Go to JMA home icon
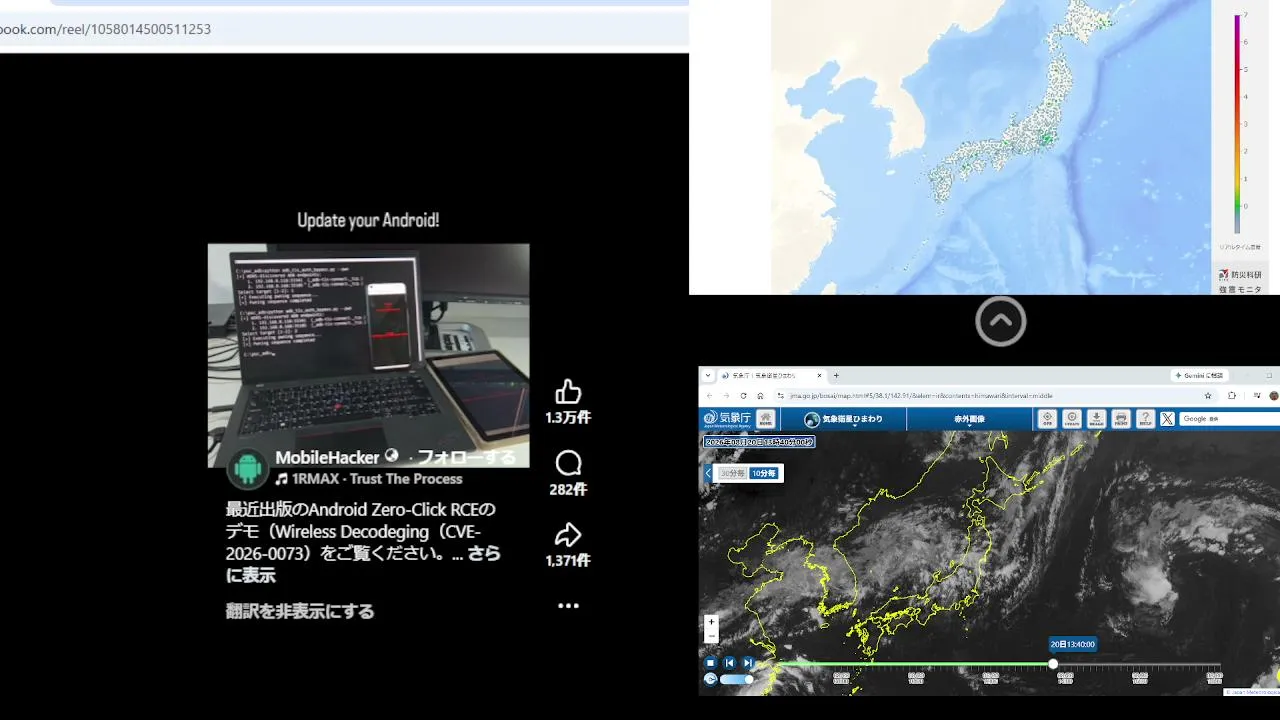 point(765,419)
